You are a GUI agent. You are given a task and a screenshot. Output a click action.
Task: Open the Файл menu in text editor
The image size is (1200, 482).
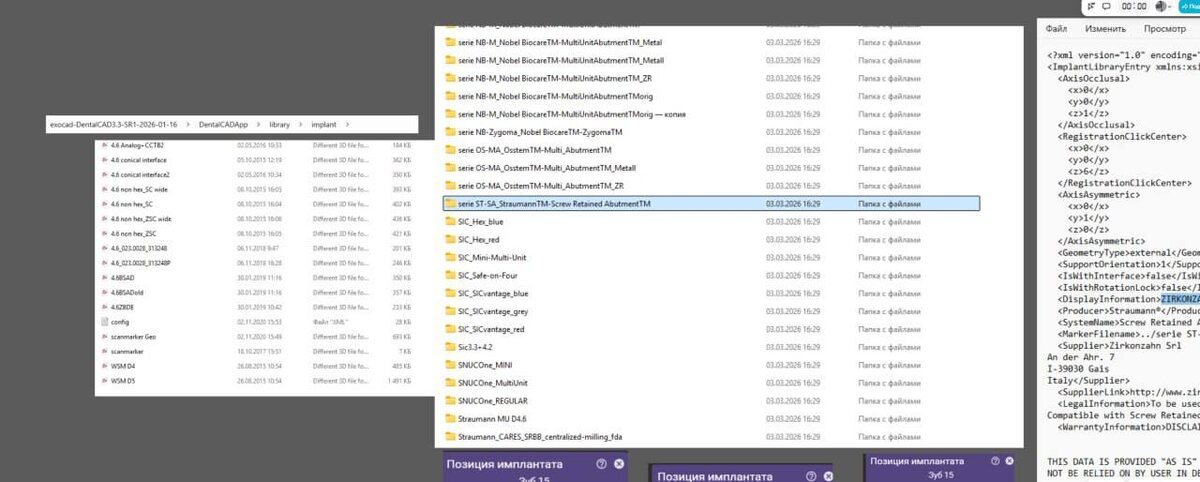pyautogui.click(x=1057, y=29)
